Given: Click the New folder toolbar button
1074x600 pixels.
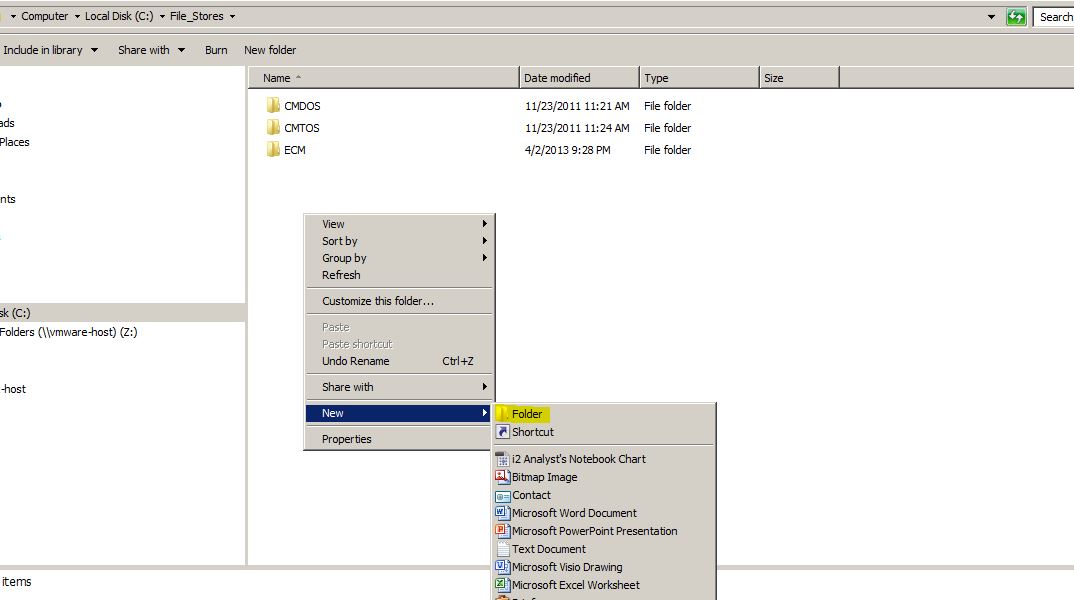Looking at the screenshot, I should [270, 49].
